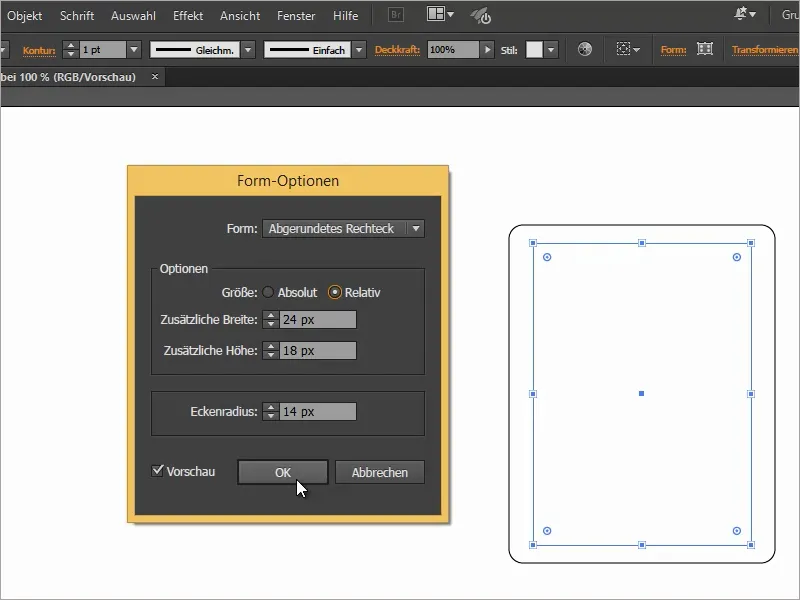Click the Zusätzliche Breite stepper arrows
The height and width of the screenshot is (600, 800).
[271, 319]
